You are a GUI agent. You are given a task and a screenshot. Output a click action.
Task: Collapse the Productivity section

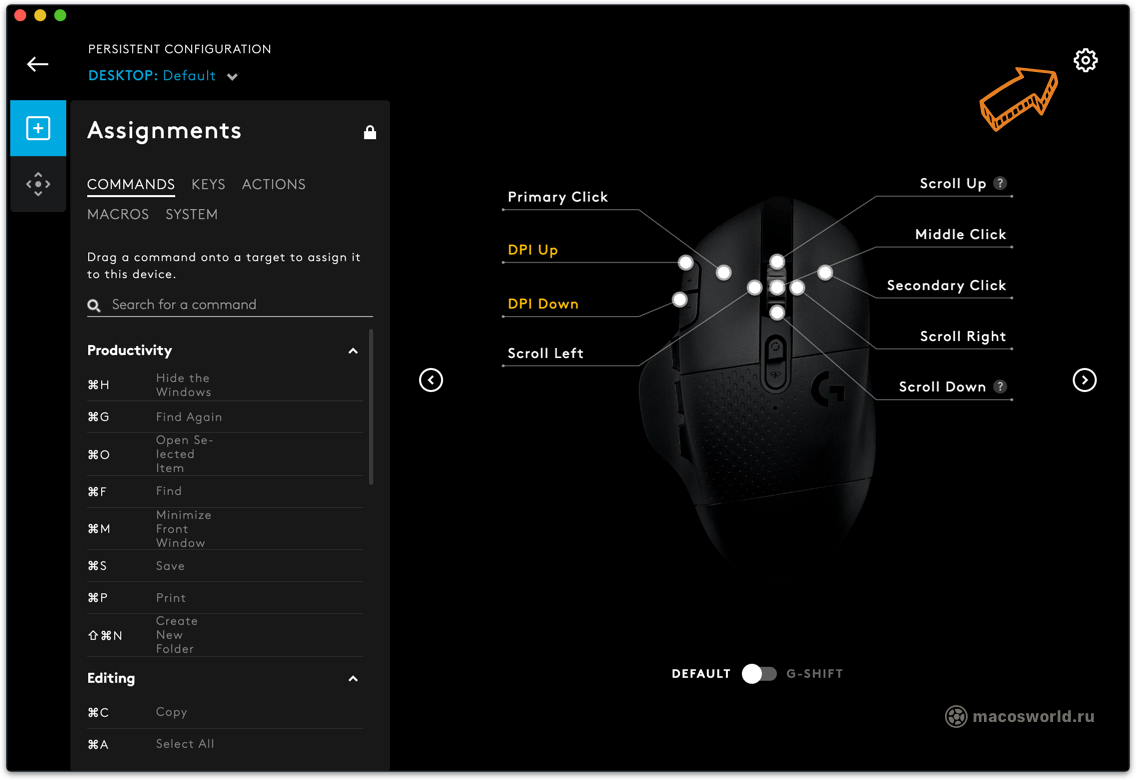click(x=353, y=351)
